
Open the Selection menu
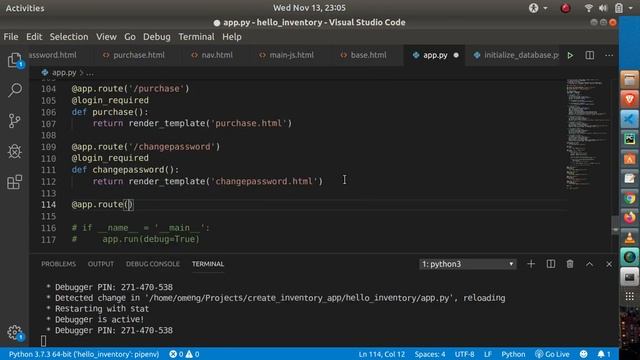(69, 37)
